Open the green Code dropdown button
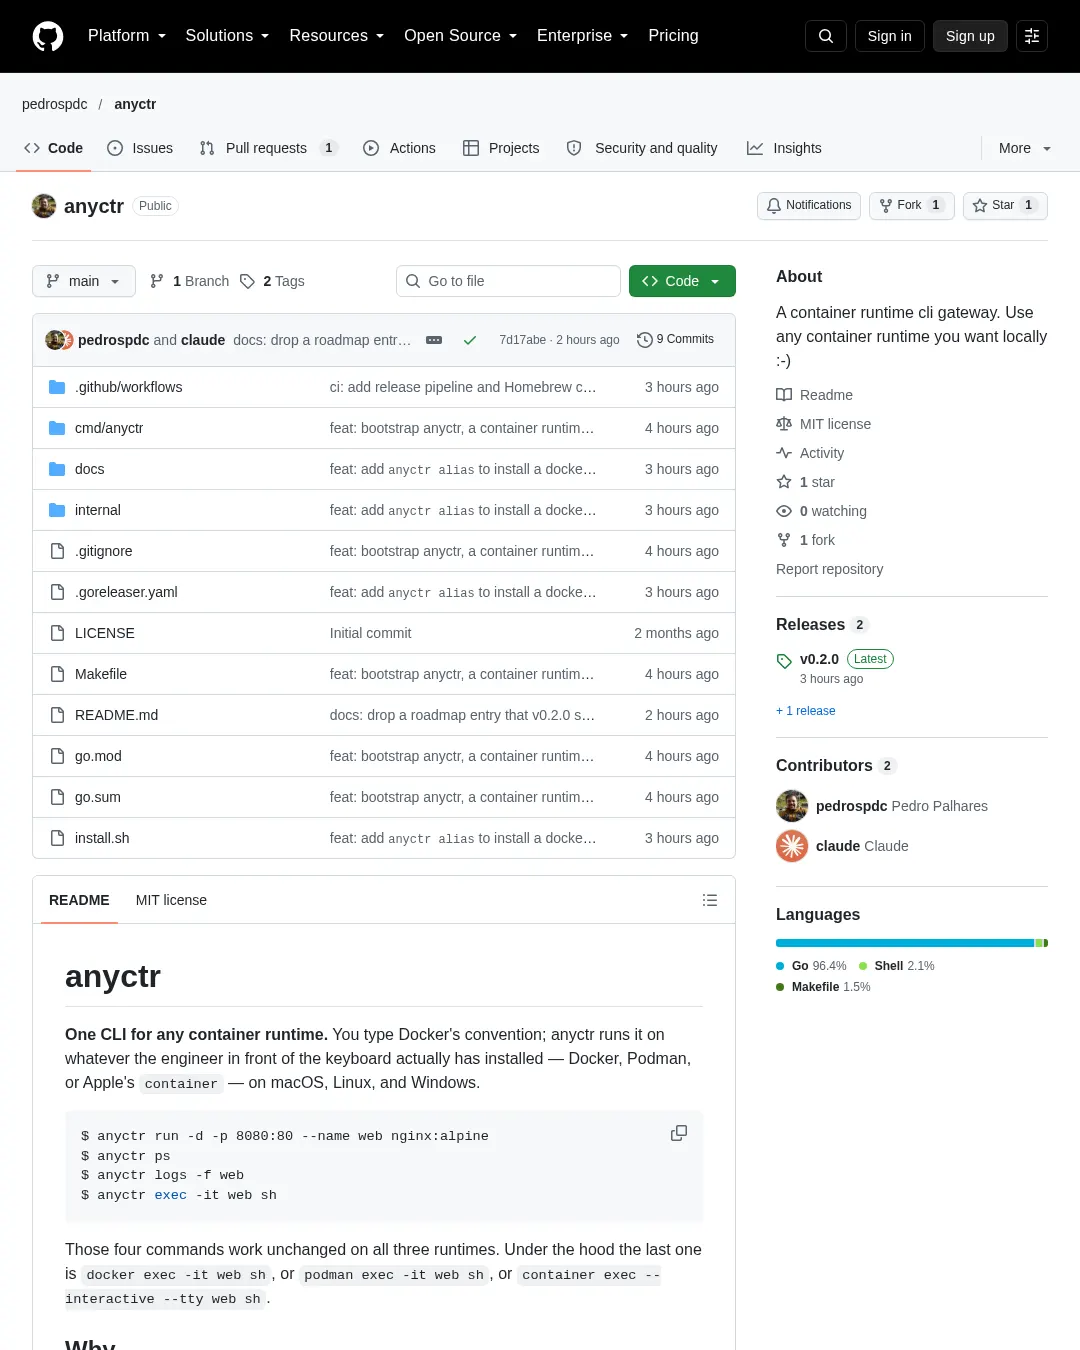 pos(682,281)
